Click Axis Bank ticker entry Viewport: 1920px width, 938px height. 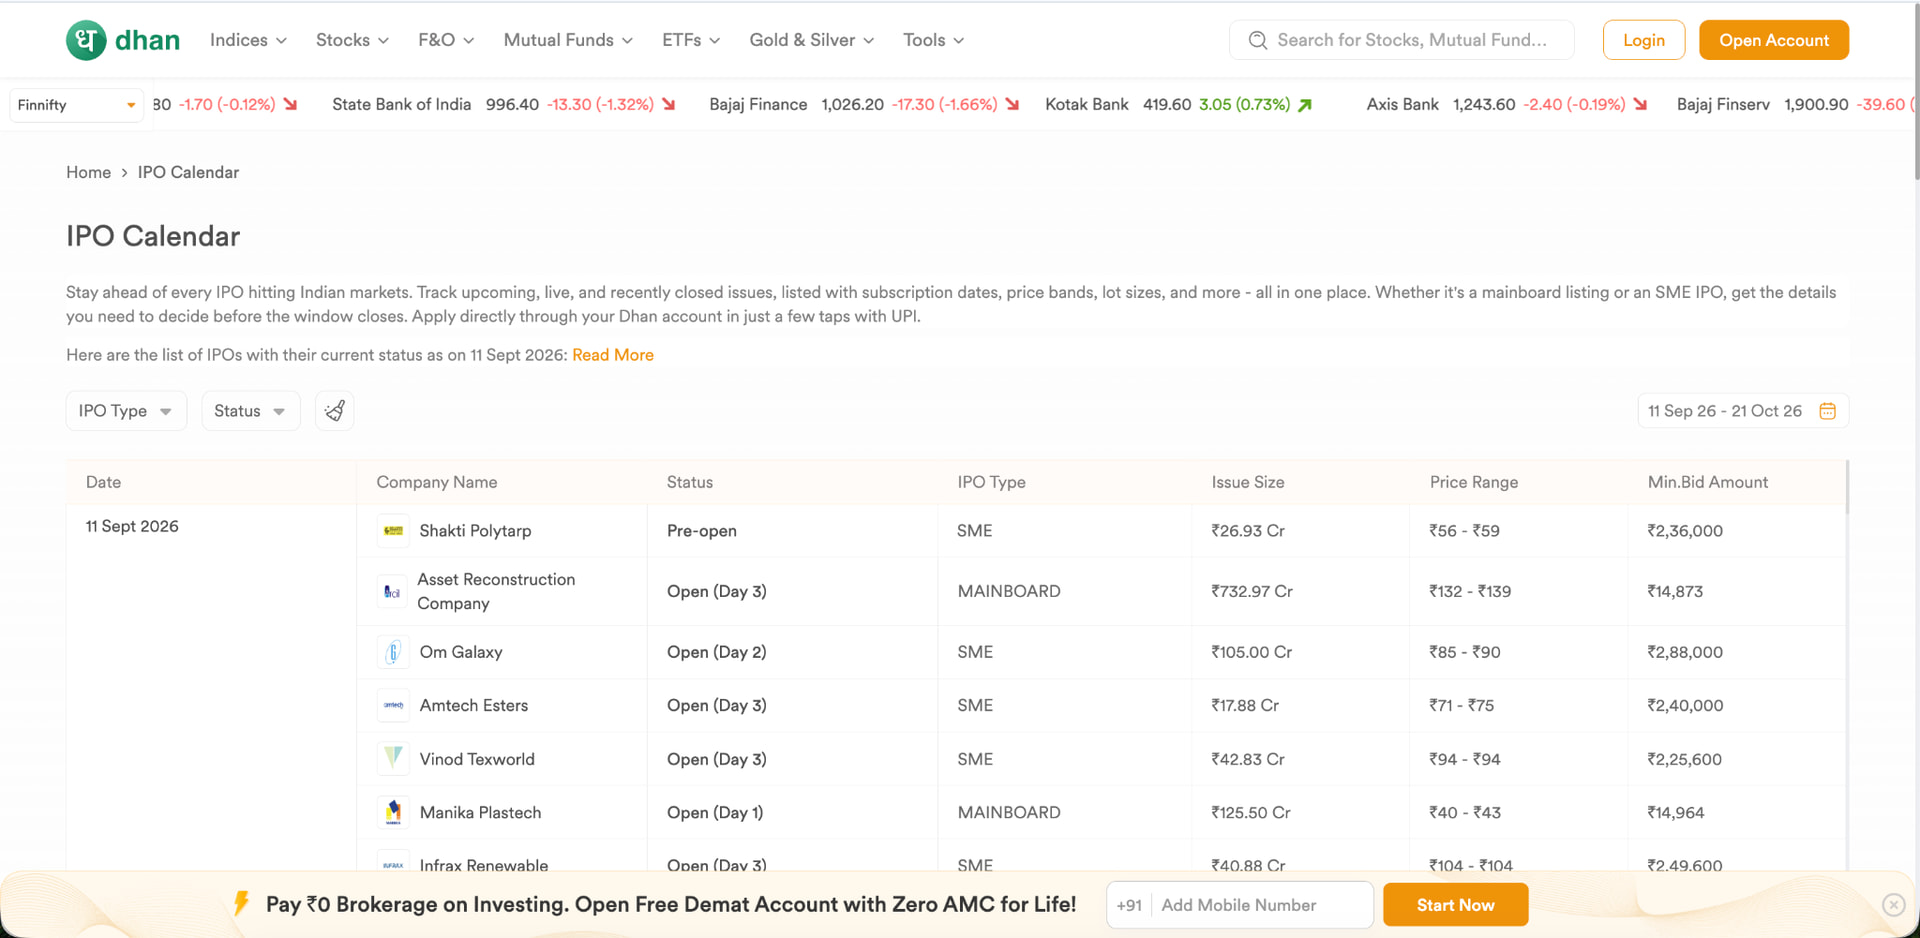coord(1507,105)
